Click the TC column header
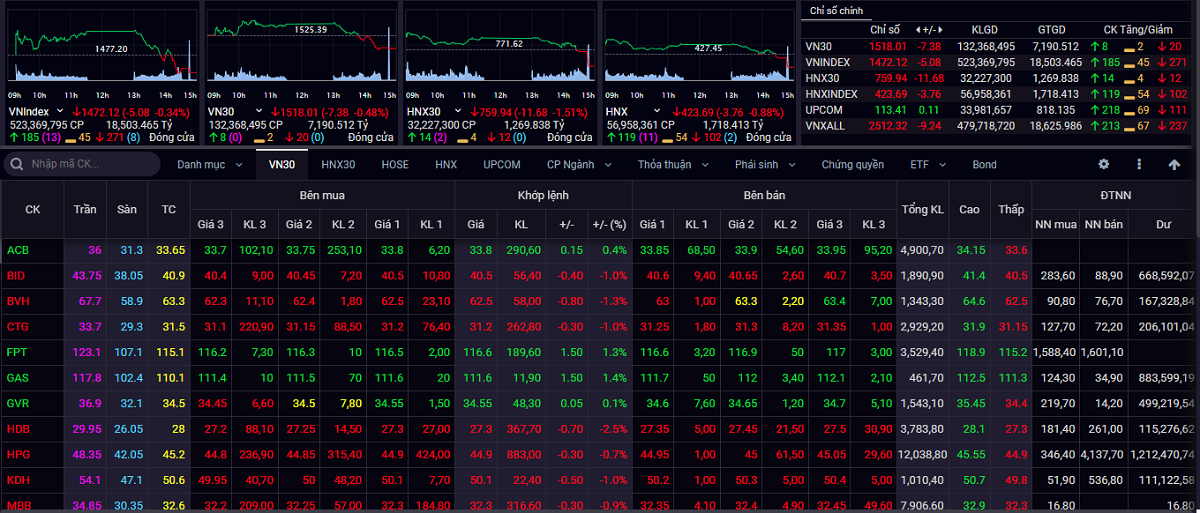Image resolution: width=1200 pixels, height=513 pixels. coord(169,210)
